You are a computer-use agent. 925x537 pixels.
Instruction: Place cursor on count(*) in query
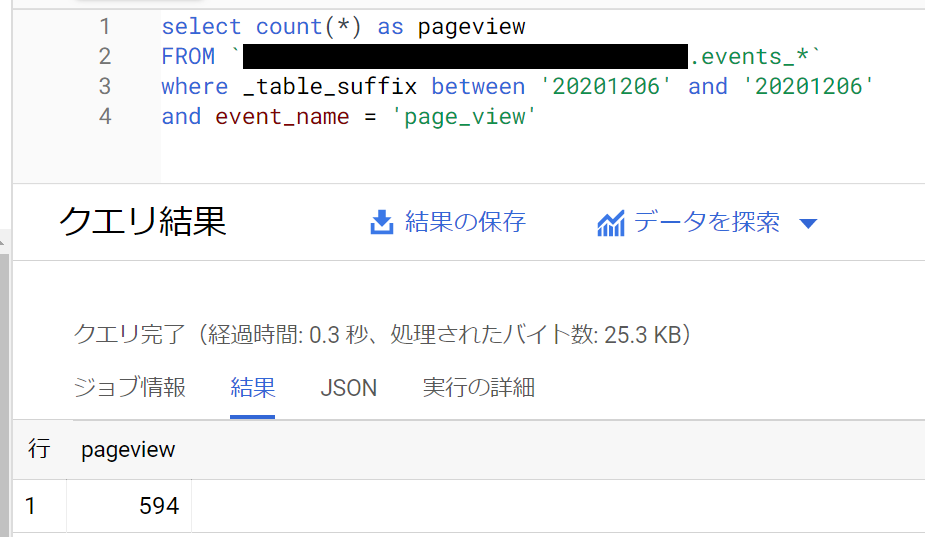[309, 26]
